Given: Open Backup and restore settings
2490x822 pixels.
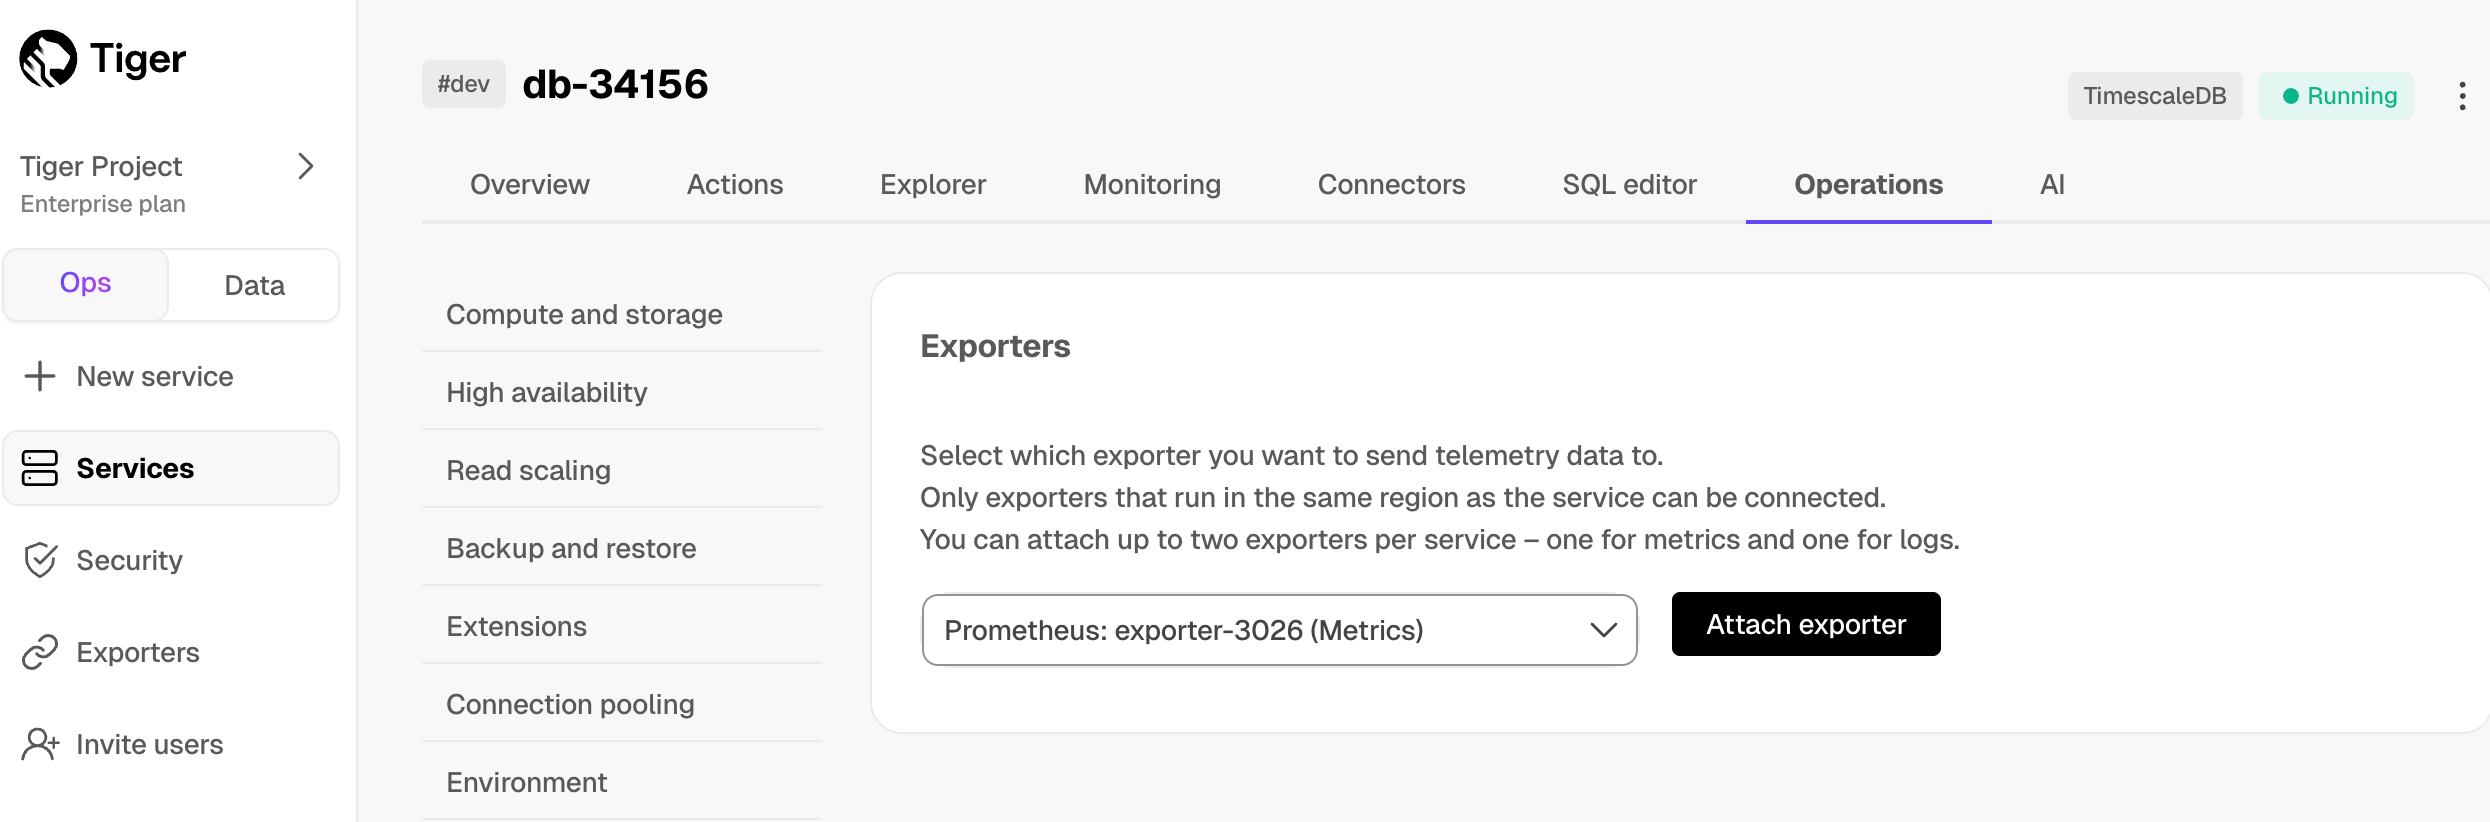Looking at the screenshot, I should (x=571, y=549).
